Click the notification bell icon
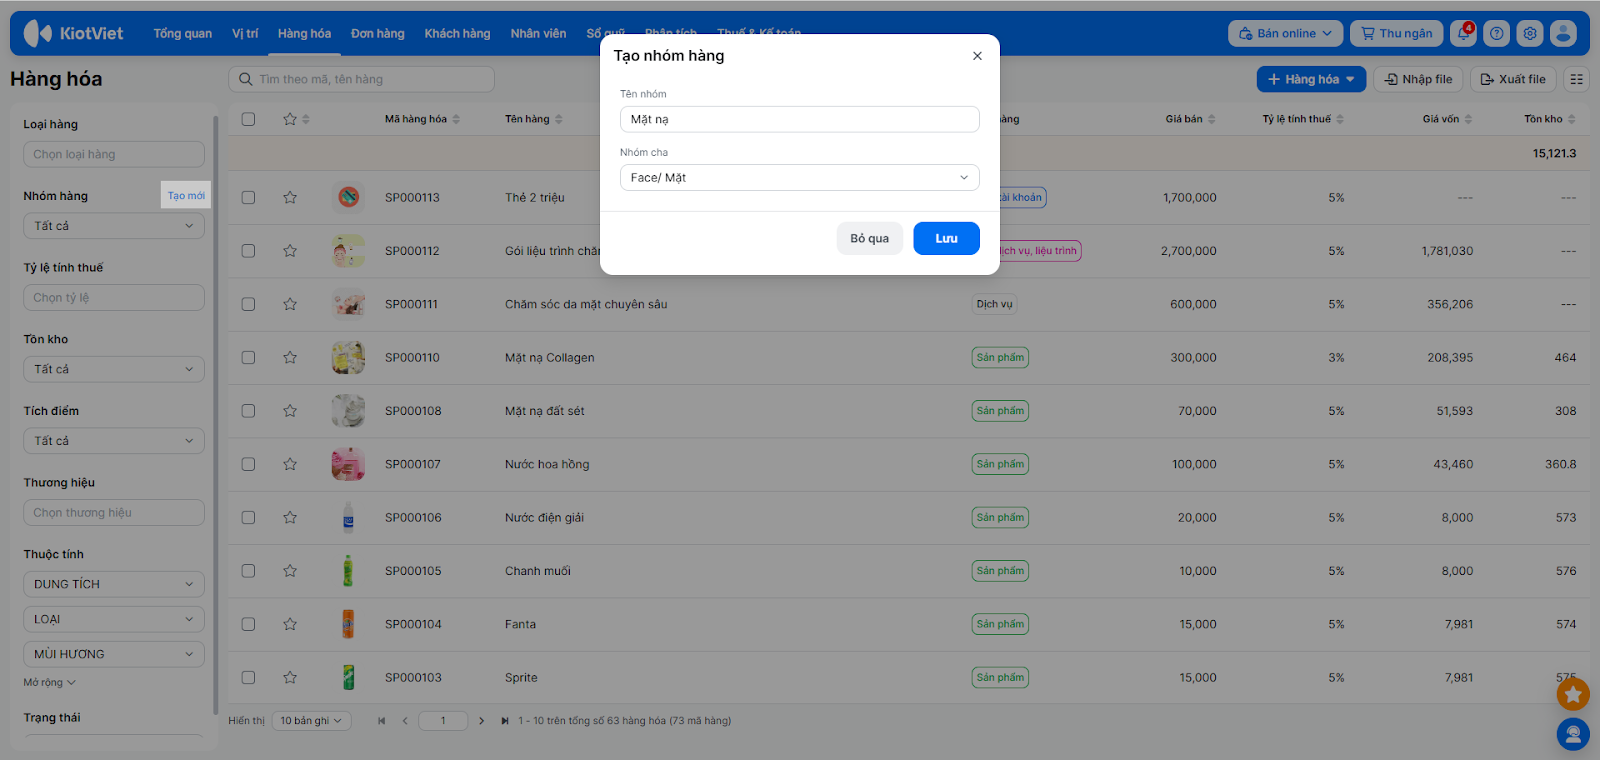 click(x=1463, y=33)
